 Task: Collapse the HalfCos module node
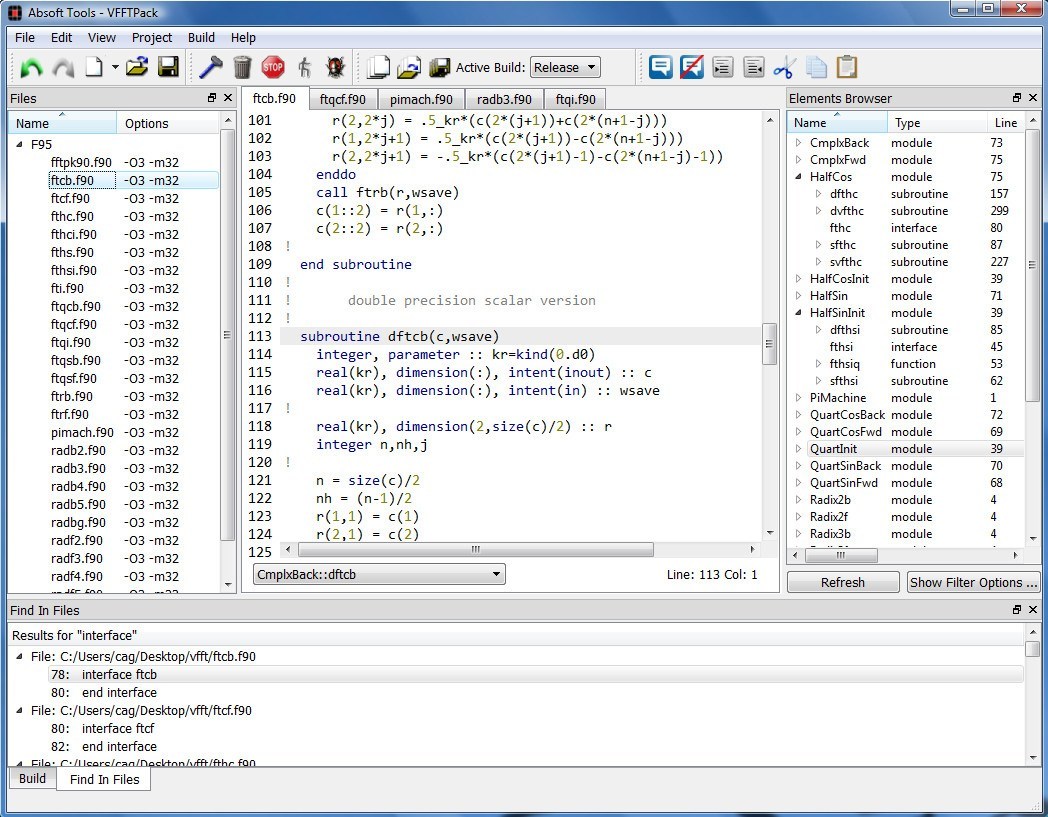click(798, 177)
